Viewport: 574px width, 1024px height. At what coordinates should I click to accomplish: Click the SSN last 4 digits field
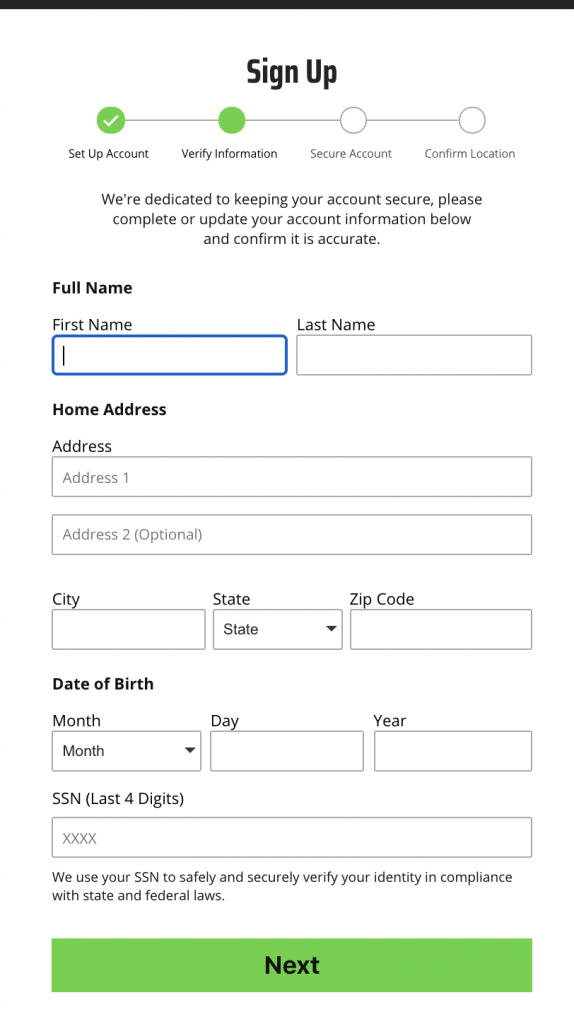coord(292,837)
